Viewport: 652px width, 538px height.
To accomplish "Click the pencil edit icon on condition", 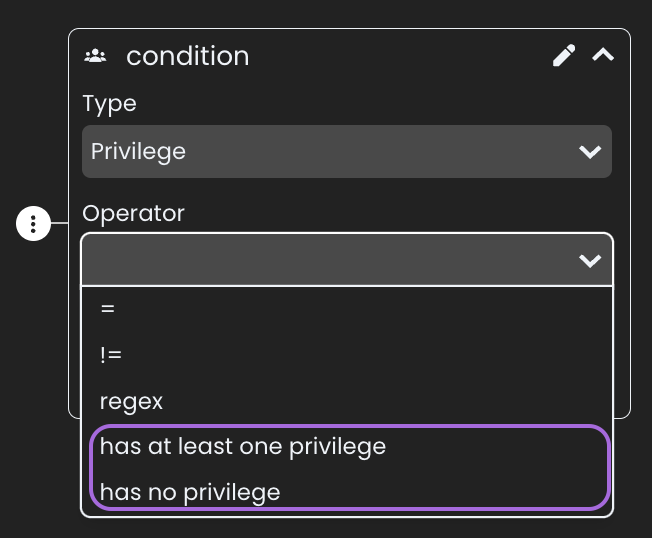I will [x=564, y=56].
